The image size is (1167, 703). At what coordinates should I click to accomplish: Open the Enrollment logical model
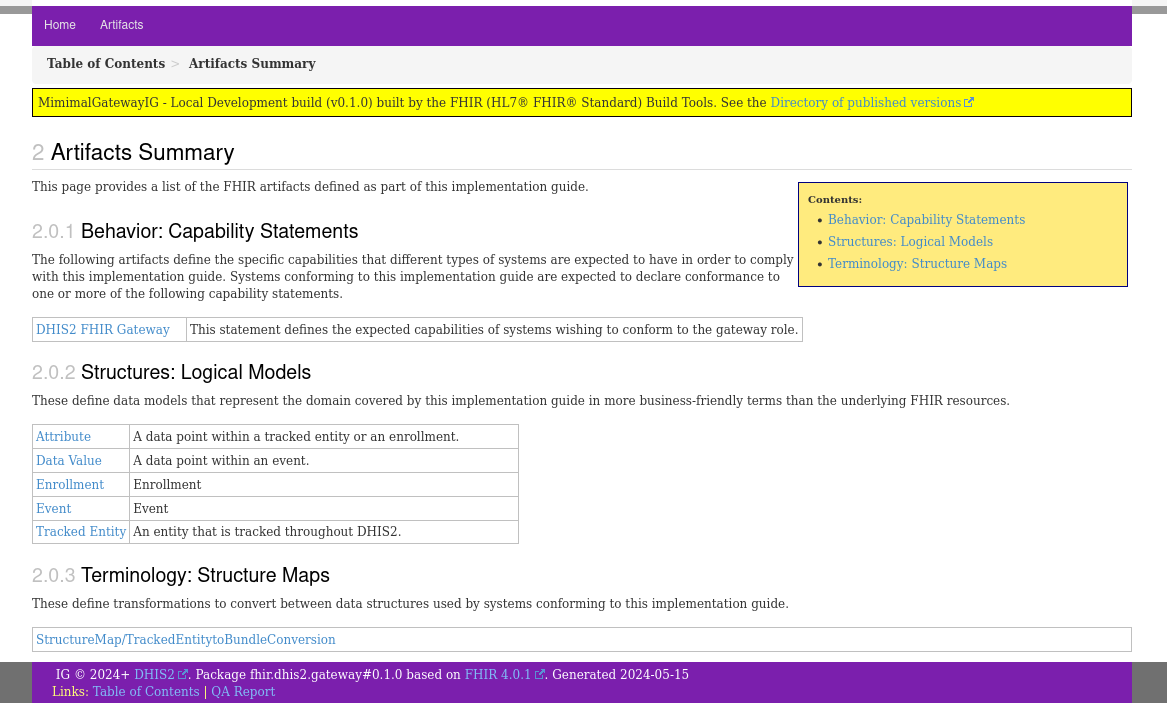(70, 485)
